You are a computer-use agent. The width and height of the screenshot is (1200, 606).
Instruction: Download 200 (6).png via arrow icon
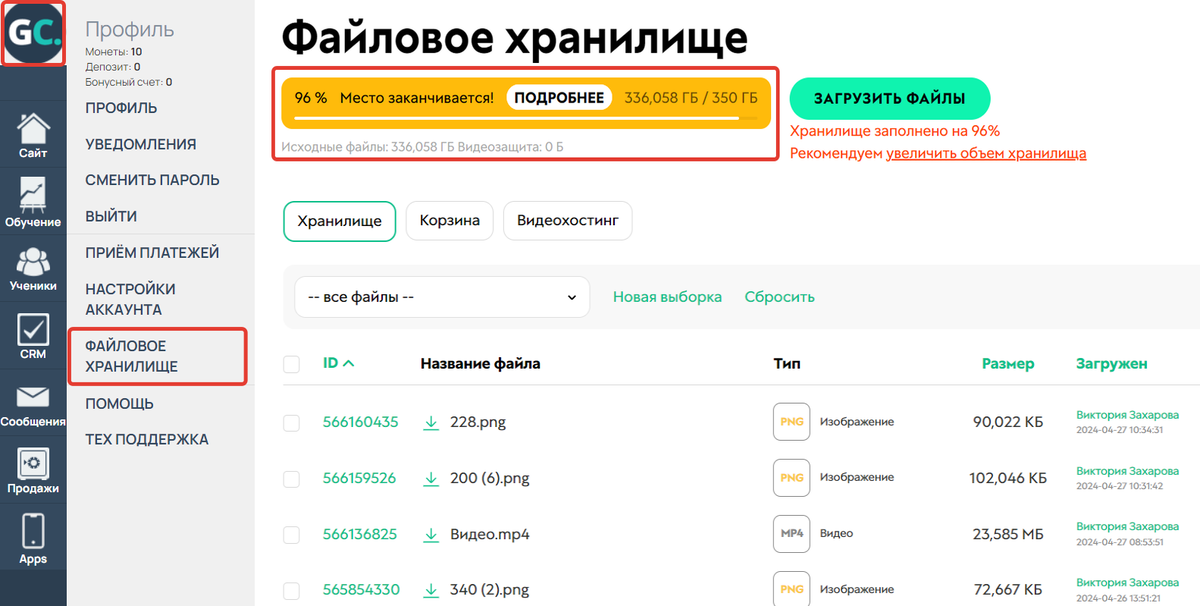pos(431,478)
